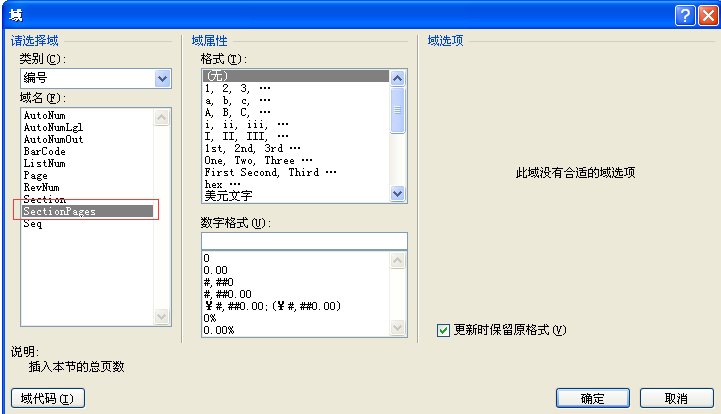Choose hex format option

(x=223, y=184)
